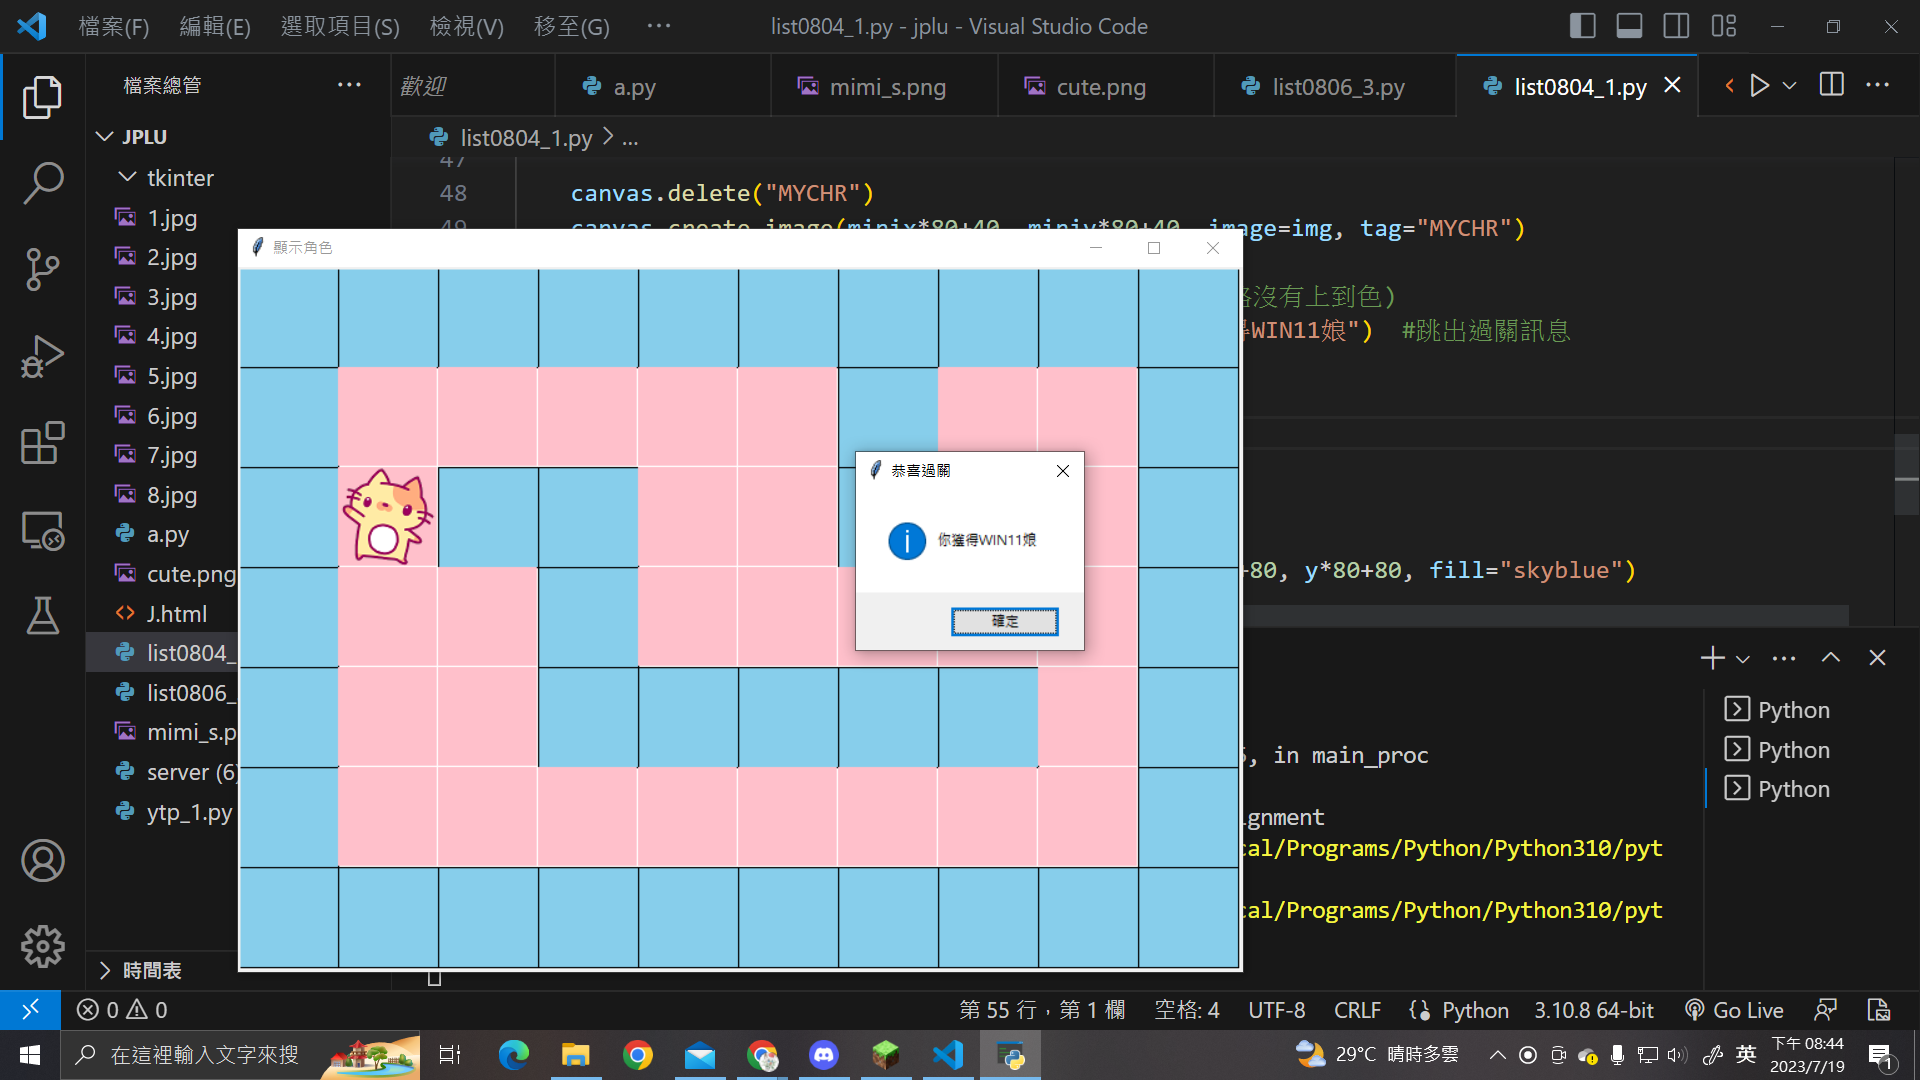Viewport: 1920px width, 1080px height.
Task: Open the Extensions view
Action: tap(42, 442)
